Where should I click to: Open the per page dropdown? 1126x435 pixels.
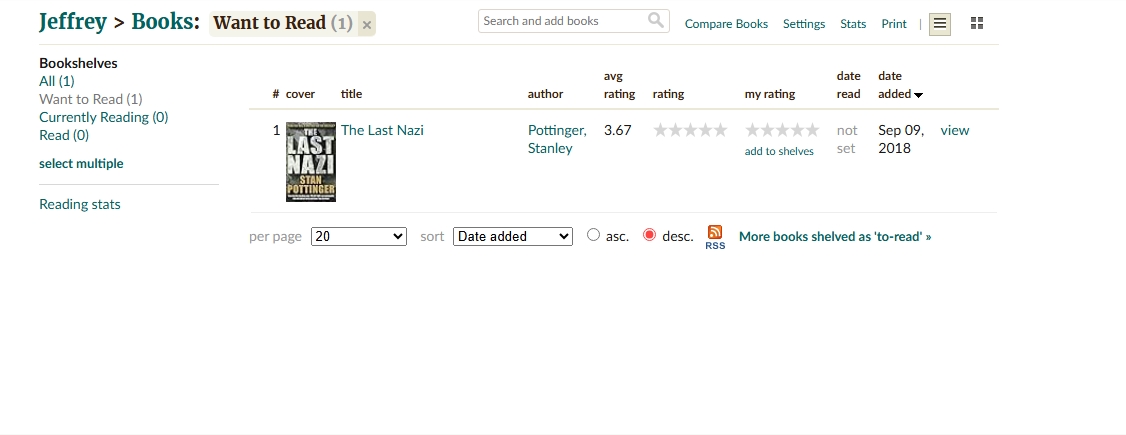point(358,236)
